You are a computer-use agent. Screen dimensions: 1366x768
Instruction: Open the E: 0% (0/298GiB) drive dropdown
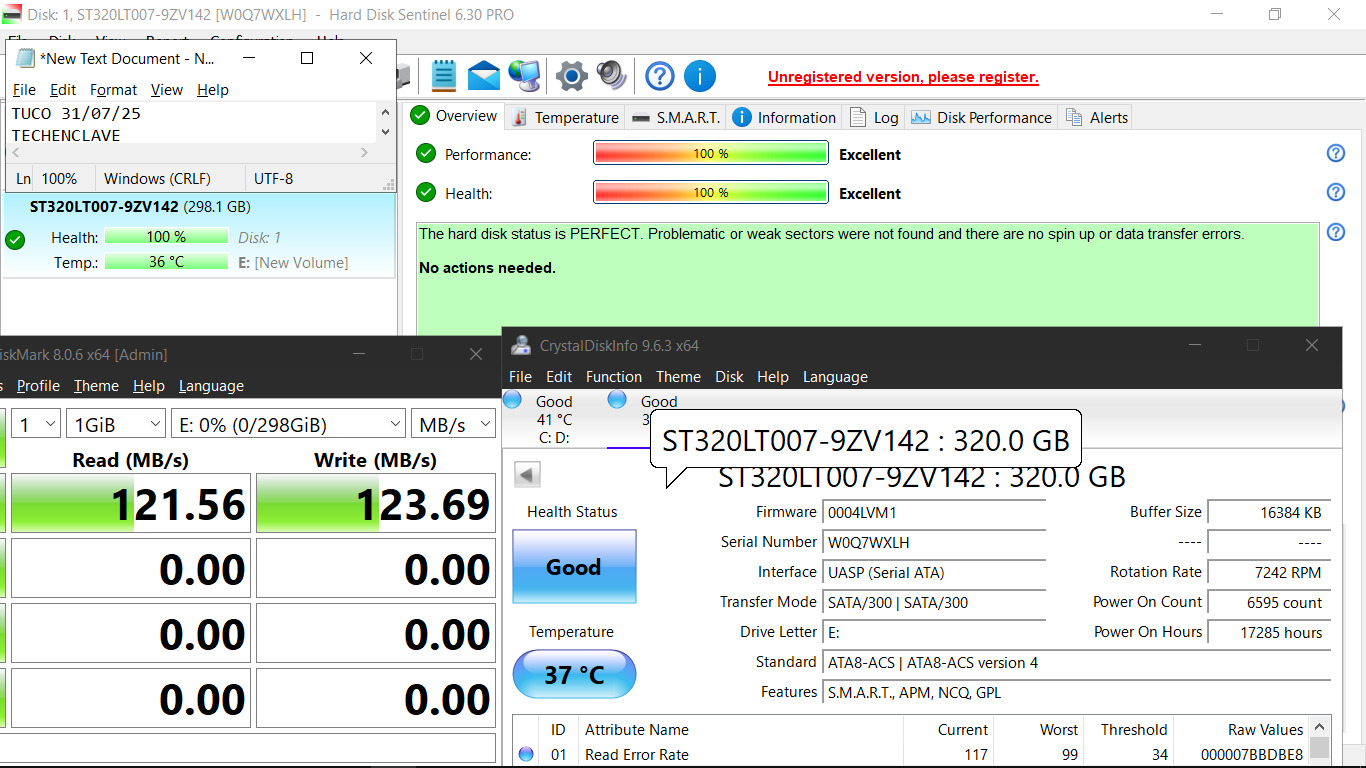(288, 424)
